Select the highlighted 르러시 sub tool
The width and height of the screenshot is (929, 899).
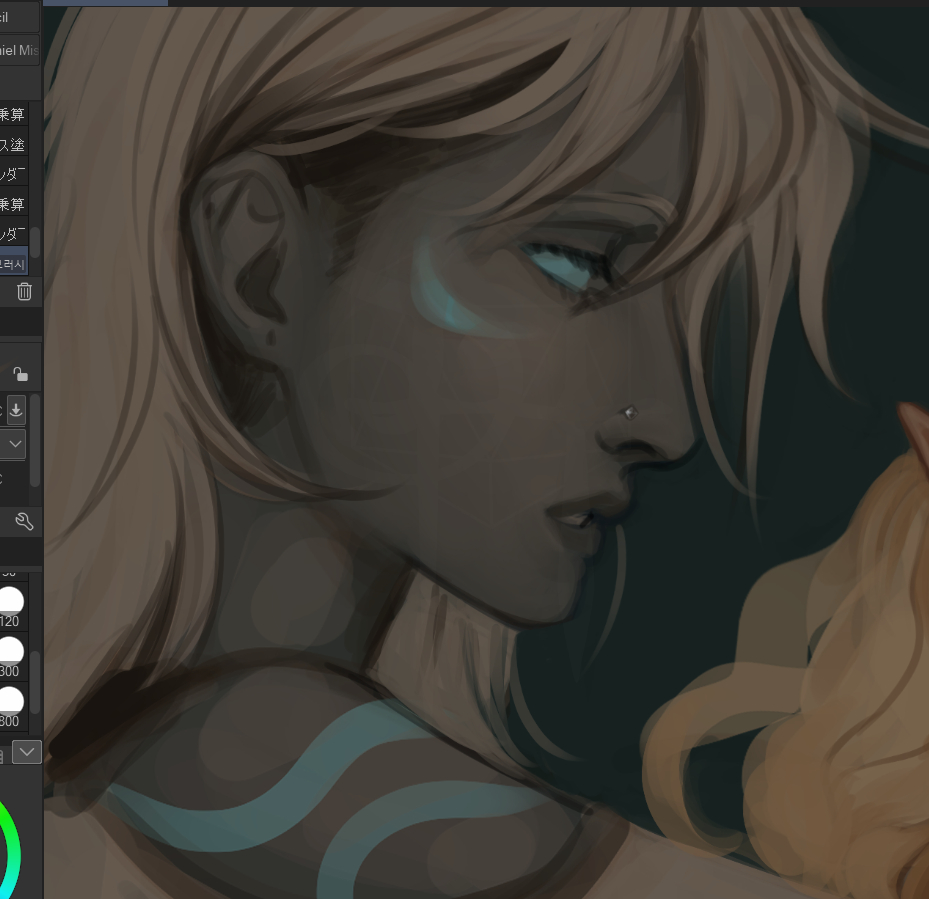13,264
